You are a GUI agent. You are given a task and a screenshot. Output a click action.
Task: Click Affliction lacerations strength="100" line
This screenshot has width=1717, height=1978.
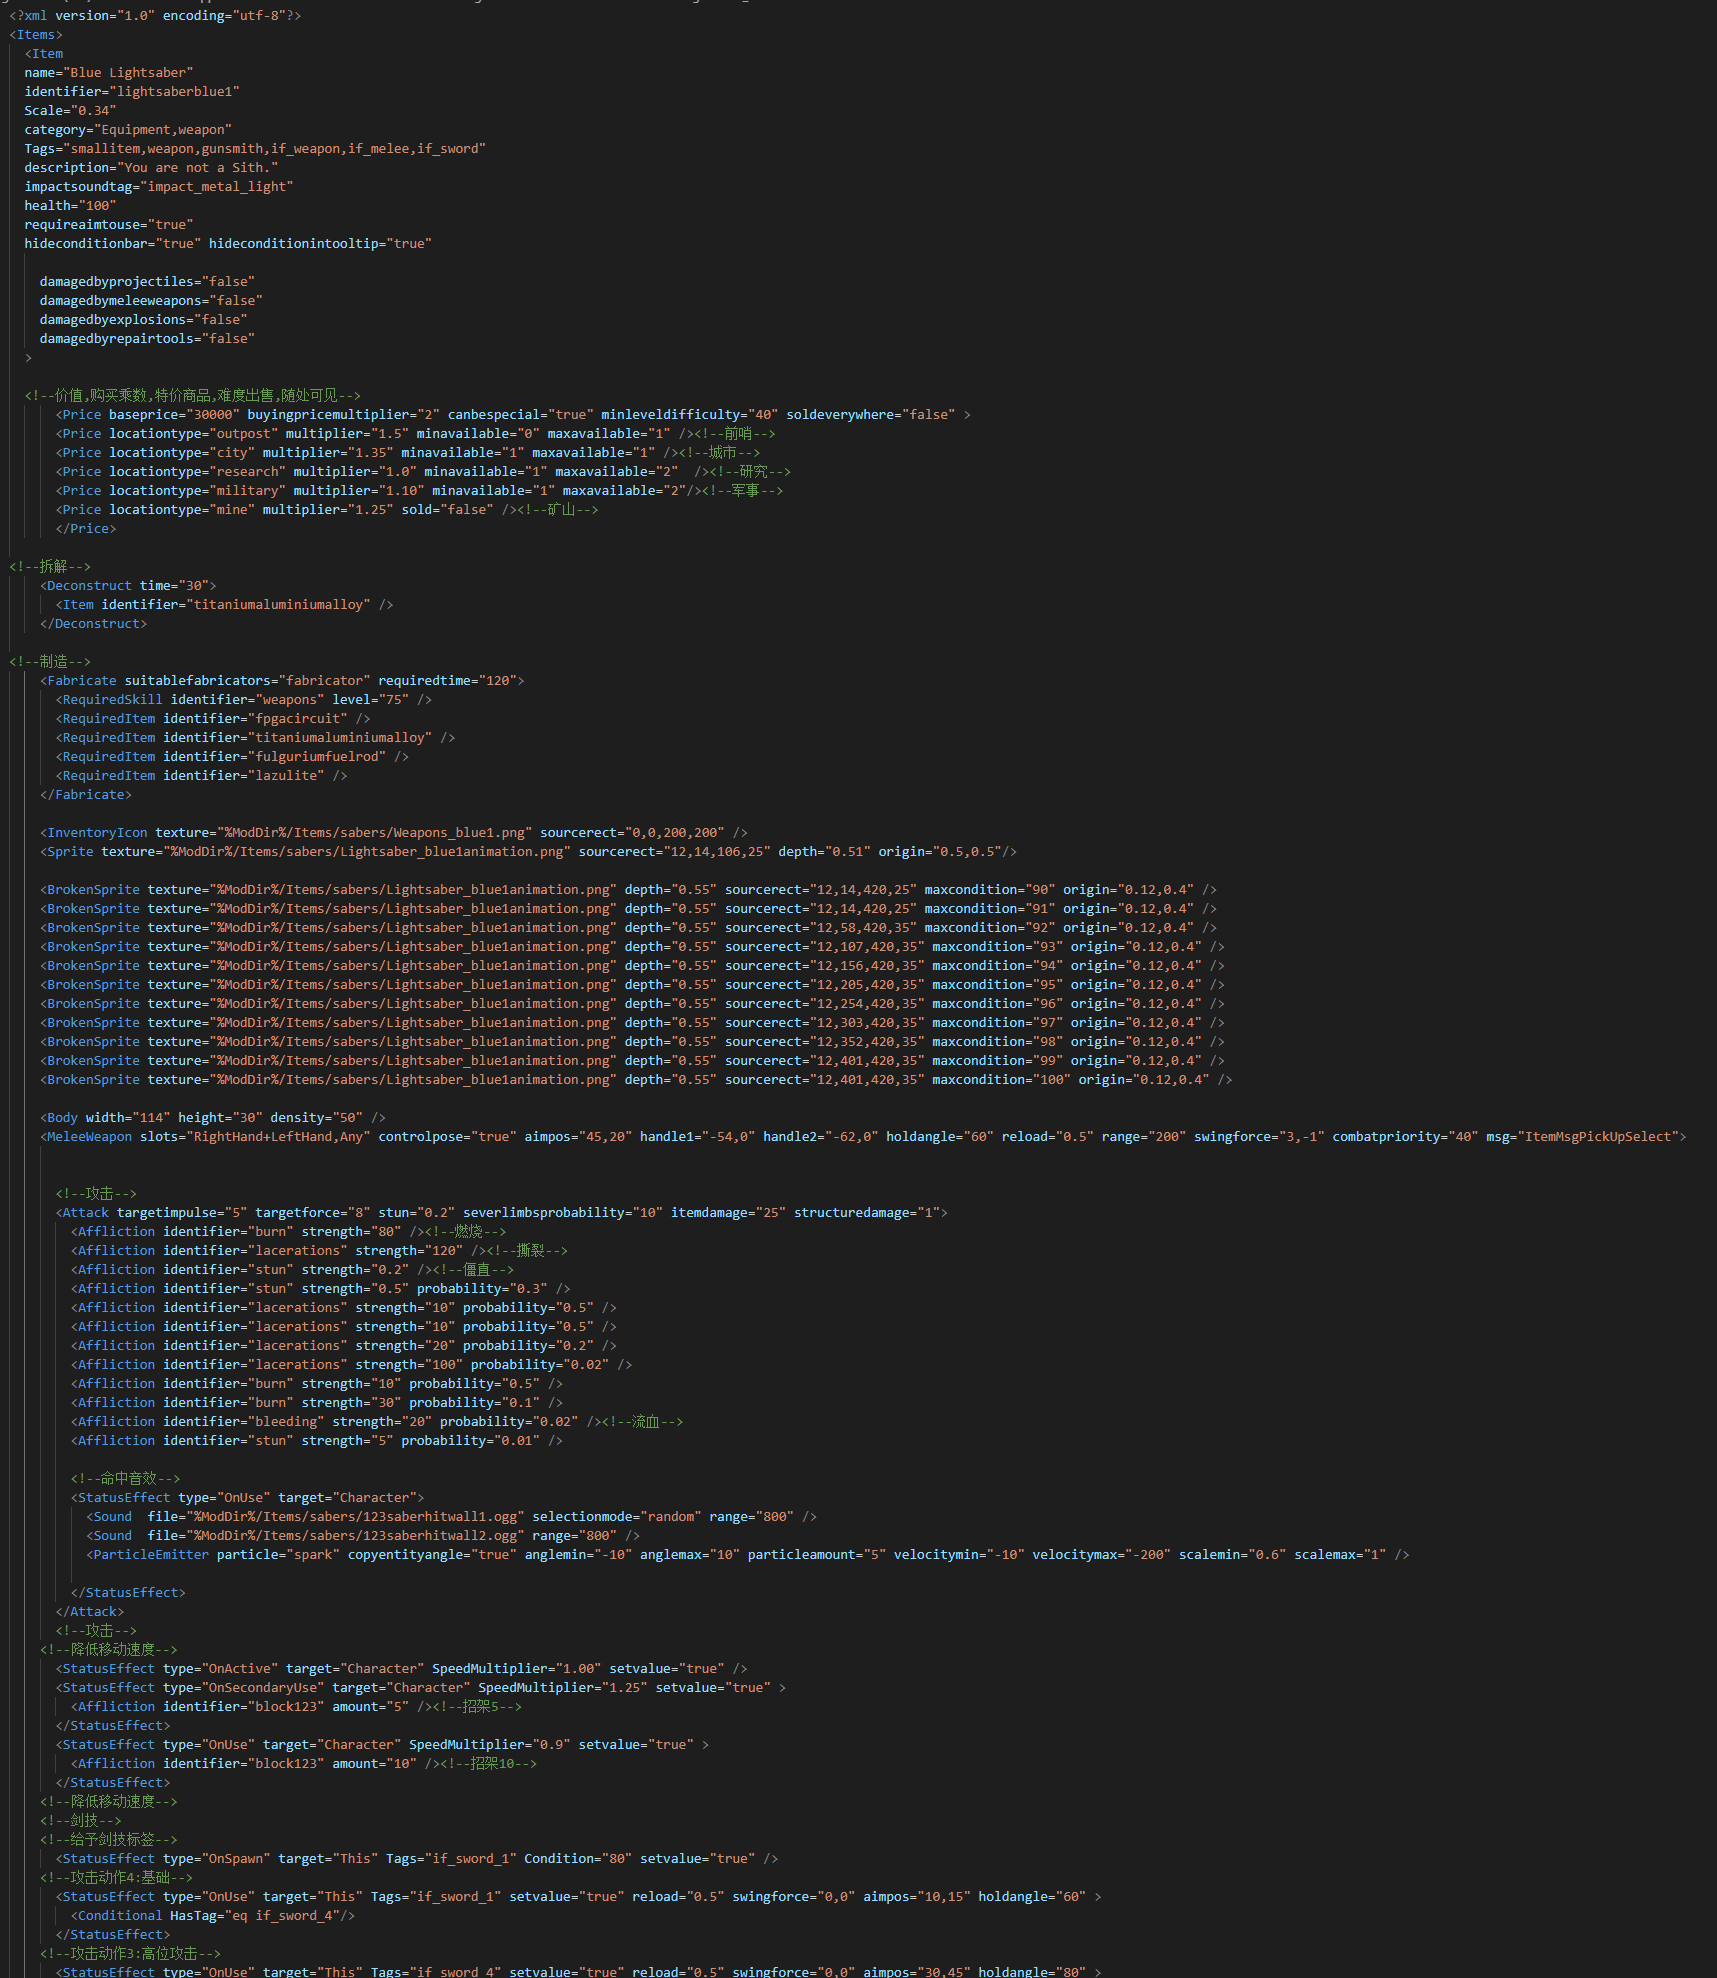click(x=352, y=1365)
